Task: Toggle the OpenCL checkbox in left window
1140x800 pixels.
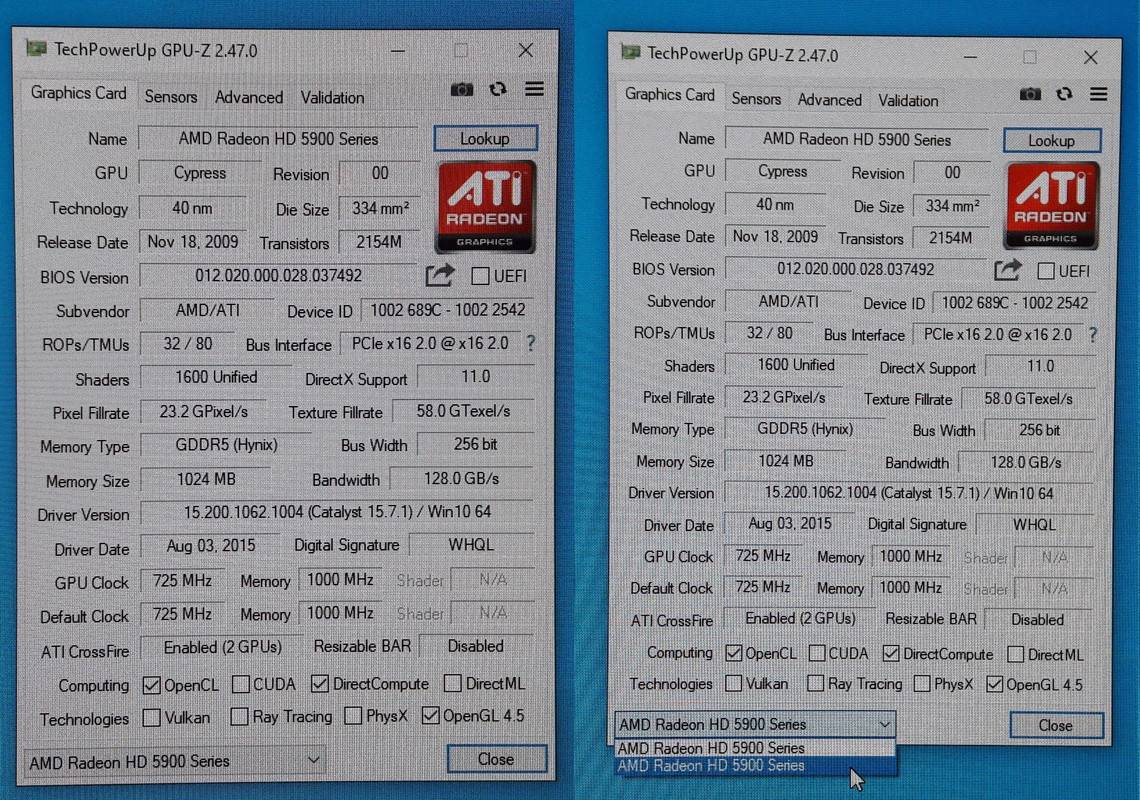Action: (151, 685)
